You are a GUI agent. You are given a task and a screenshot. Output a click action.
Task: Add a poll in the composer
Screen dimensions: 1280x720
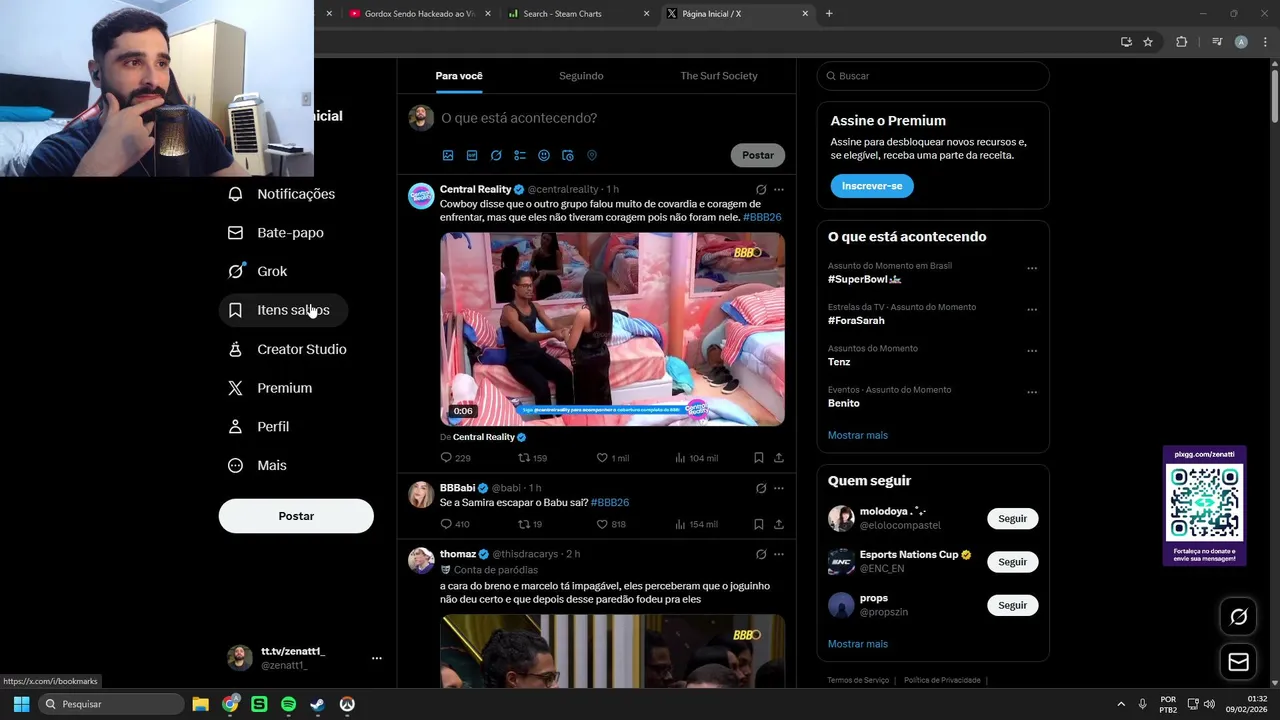point(520,155)
